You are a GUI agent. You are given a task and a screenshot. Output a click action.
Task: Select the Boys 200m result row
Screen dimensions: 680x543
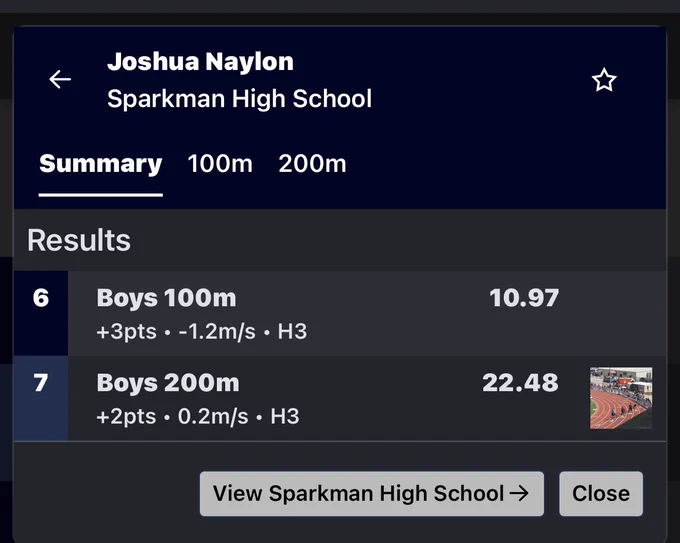[x=340, y=399]
